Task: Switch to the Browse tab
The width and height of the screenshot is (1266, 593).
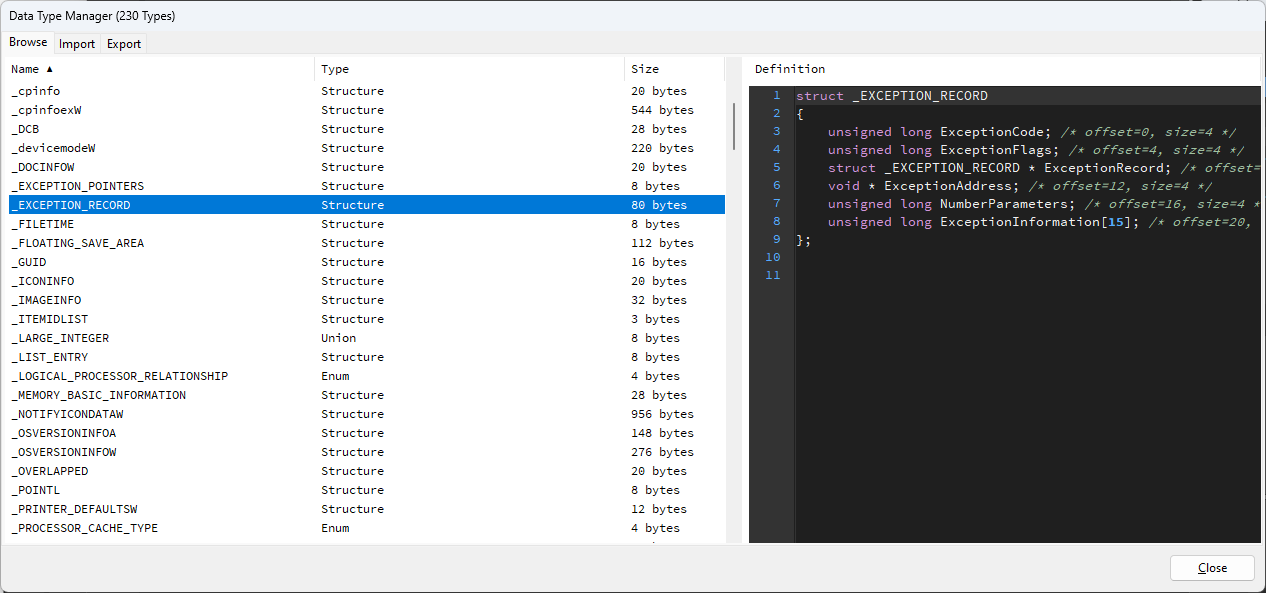Action: [x=28, y=43]
